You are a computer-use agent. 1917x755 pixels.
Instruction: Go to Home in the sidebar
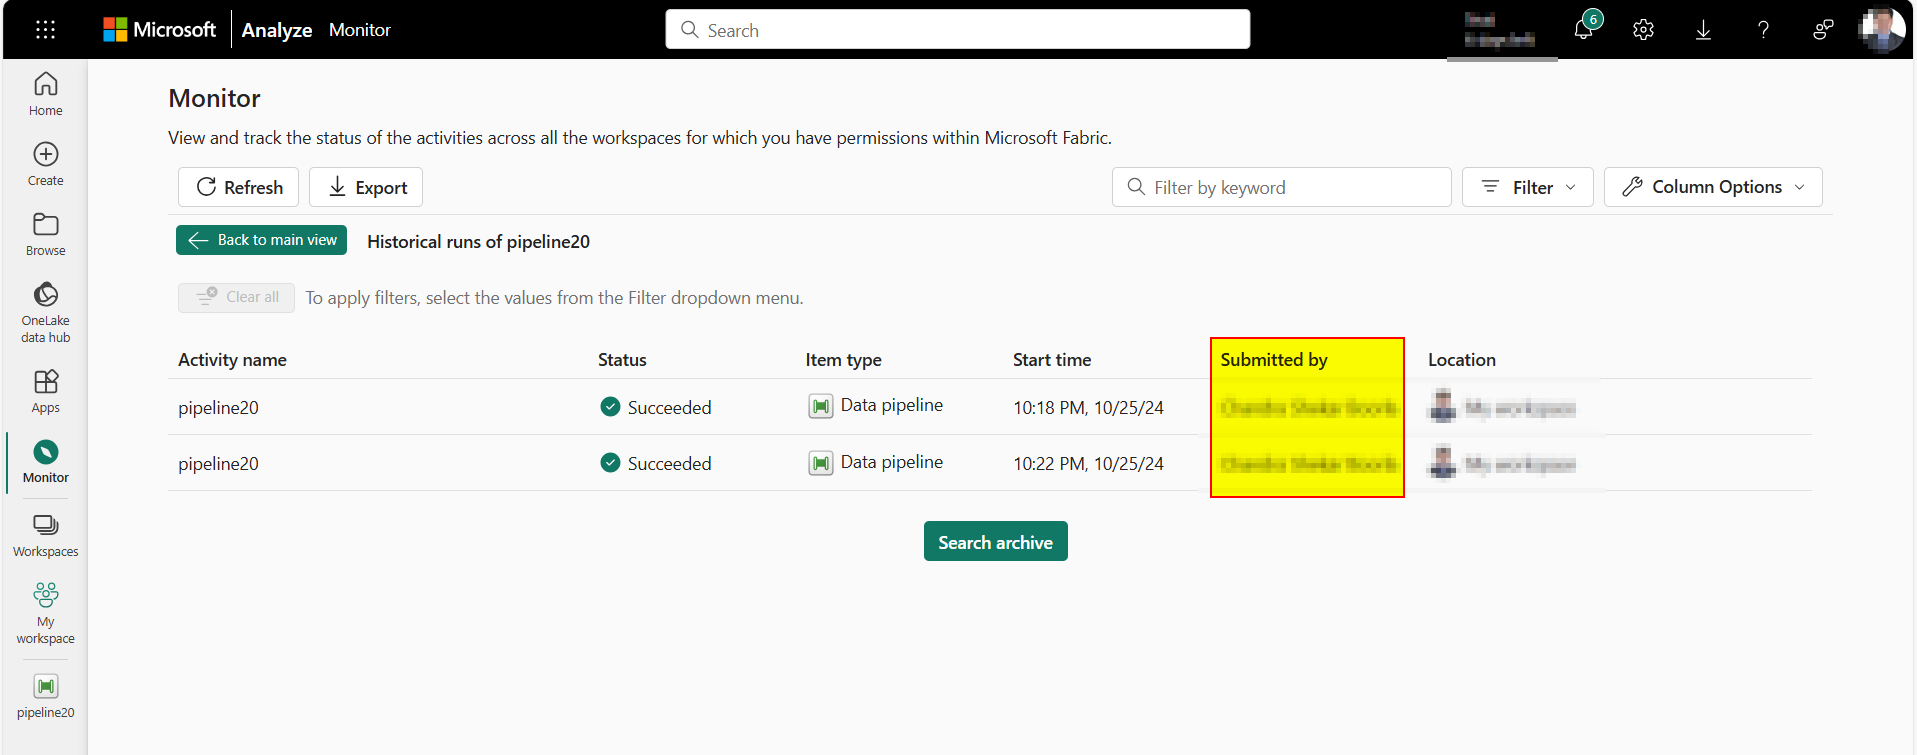click(46, 94)
